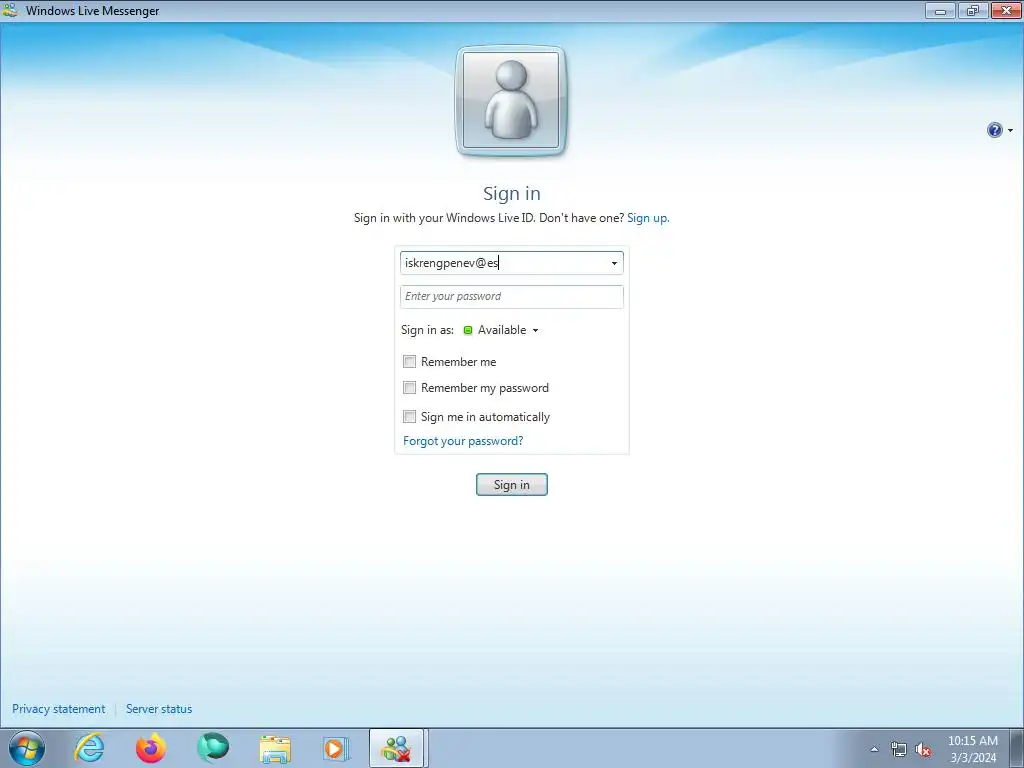Click the Sign in button
The image size is (1024, 768).
[x=511, y=485]
